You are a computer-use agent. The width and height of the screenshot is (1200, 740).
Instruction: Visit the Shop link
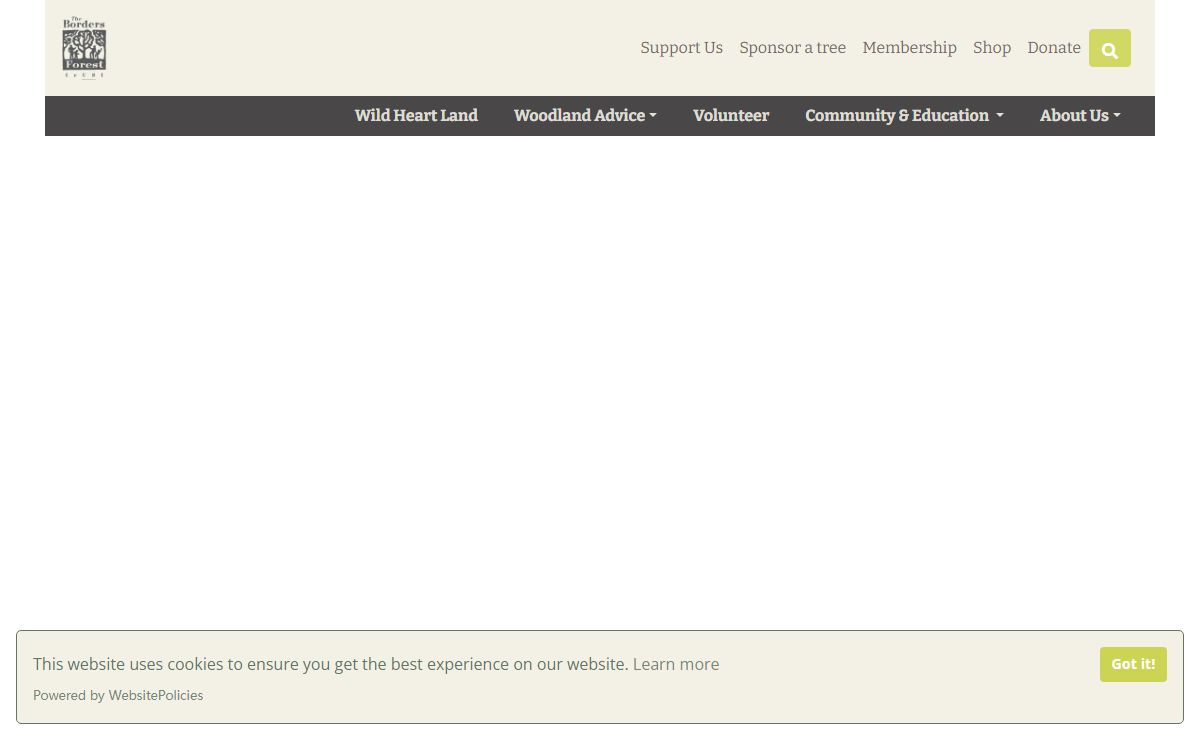pos(992,48)
